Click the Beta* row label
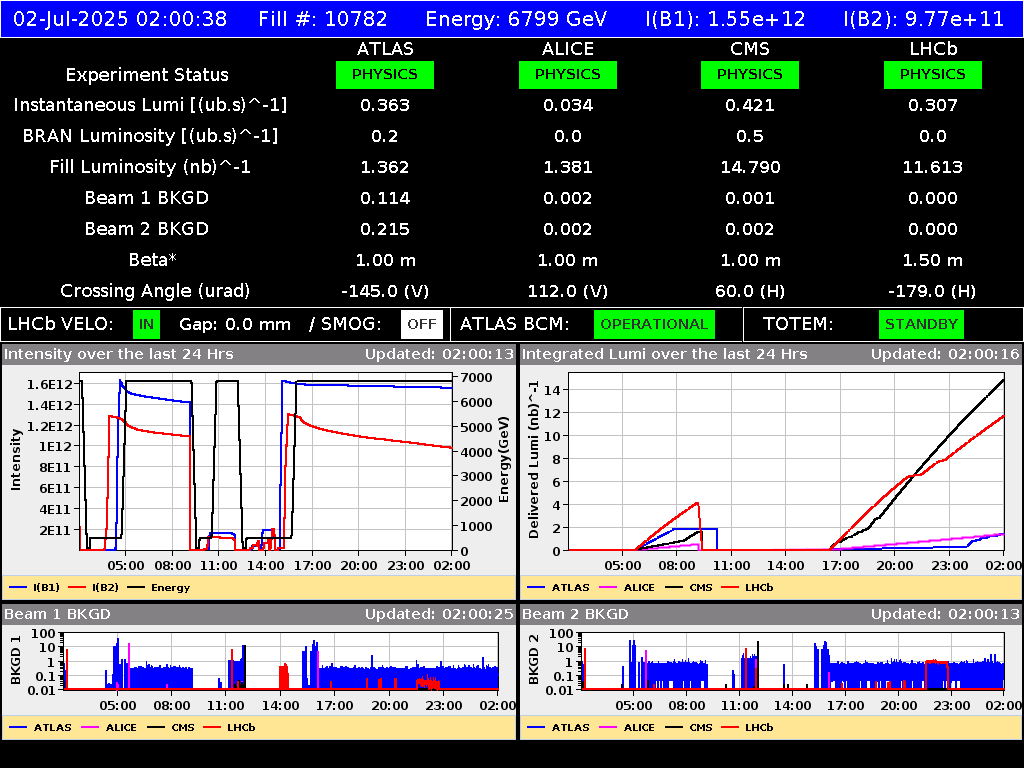This screenshot has height=768, width=1024. pos(153,260)
